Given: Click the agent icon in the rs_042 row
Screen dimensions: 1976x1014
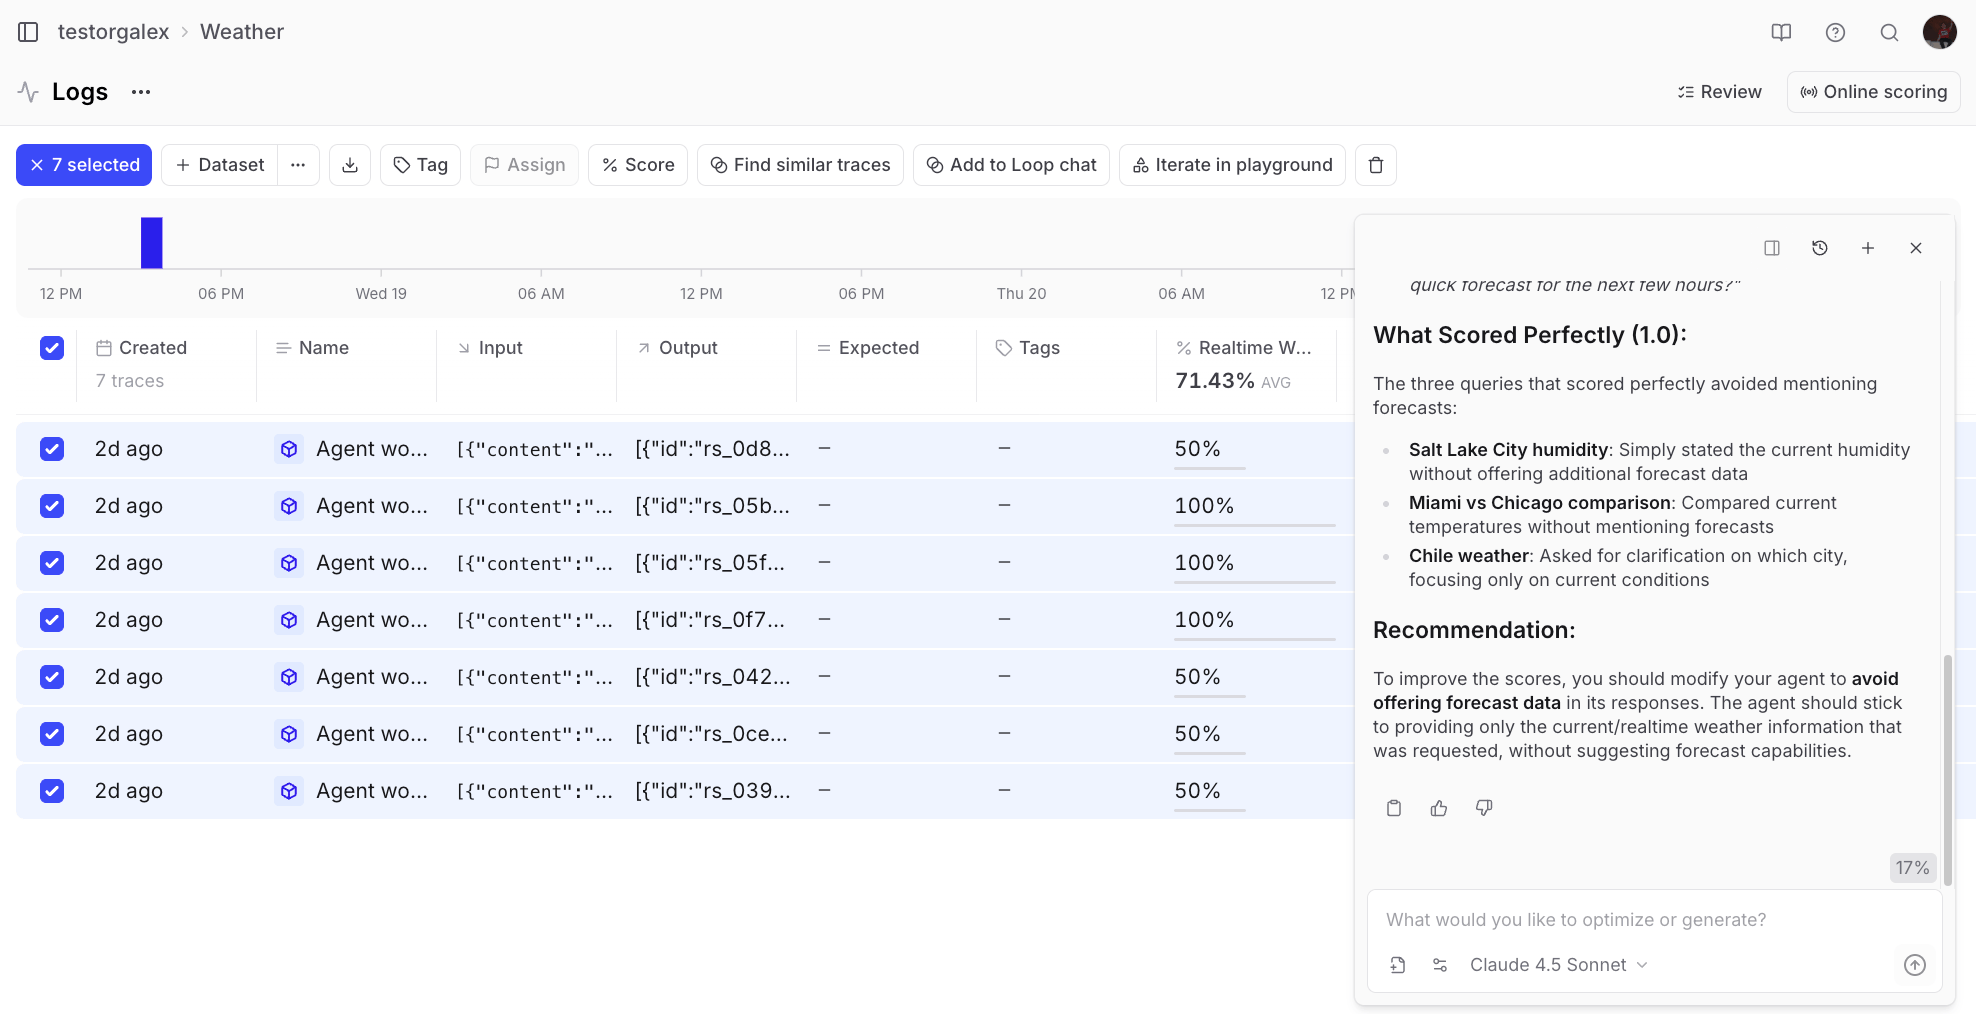Looking at the screenshot, I should click(289, 677).
